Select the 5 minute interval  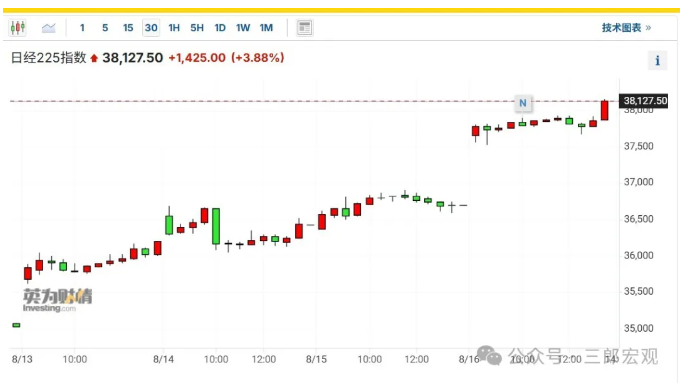[105, 28]
